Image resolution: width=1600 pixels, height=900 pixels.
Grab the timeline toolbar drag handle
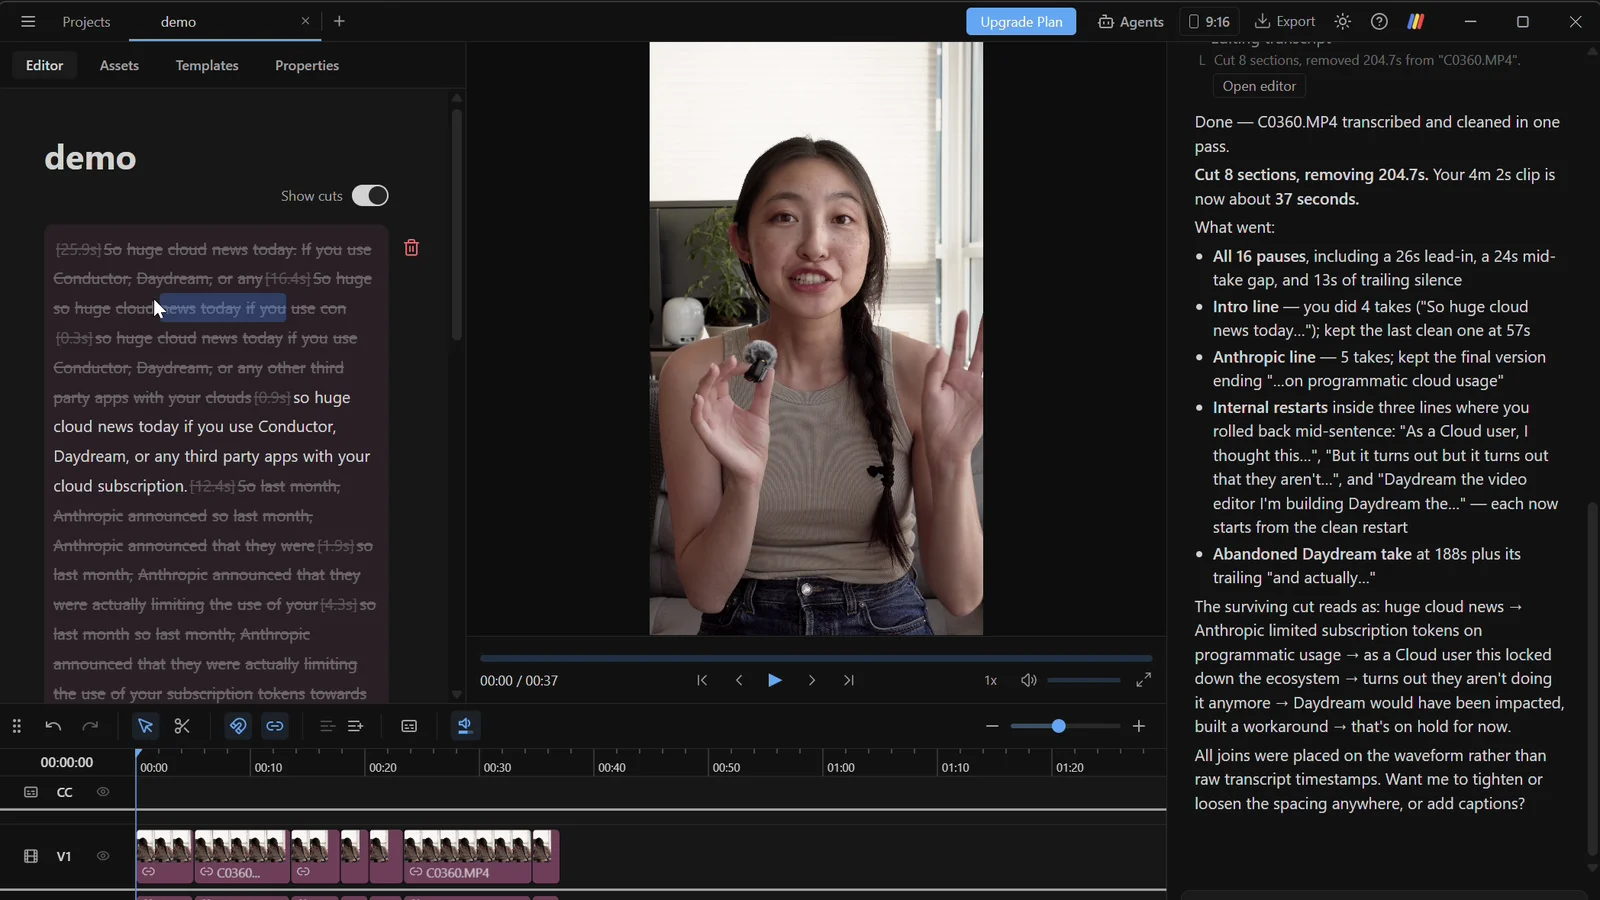[16, 726]
